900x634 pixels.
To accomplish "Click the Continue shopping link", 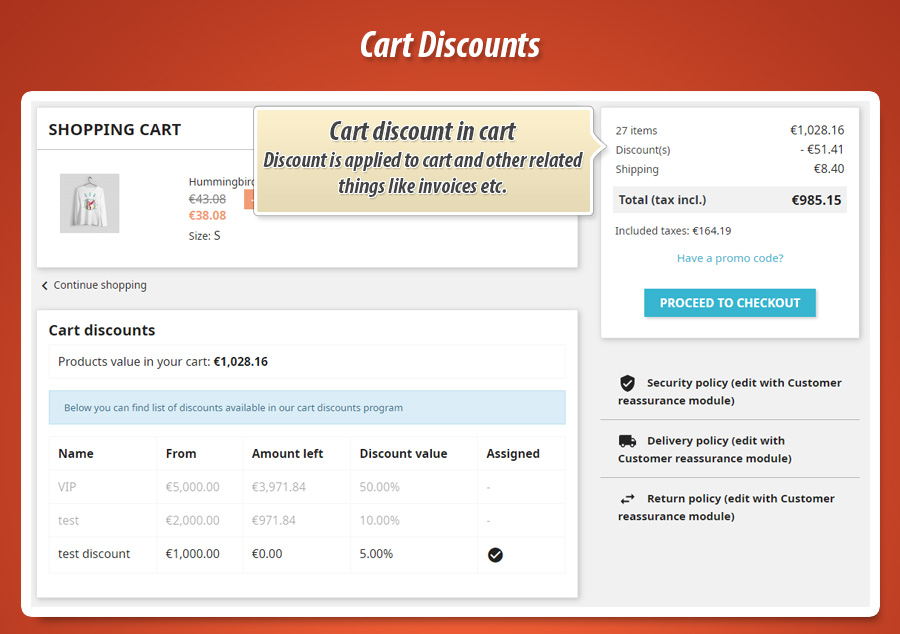I will pyautogui.click(x=100, y=285).
